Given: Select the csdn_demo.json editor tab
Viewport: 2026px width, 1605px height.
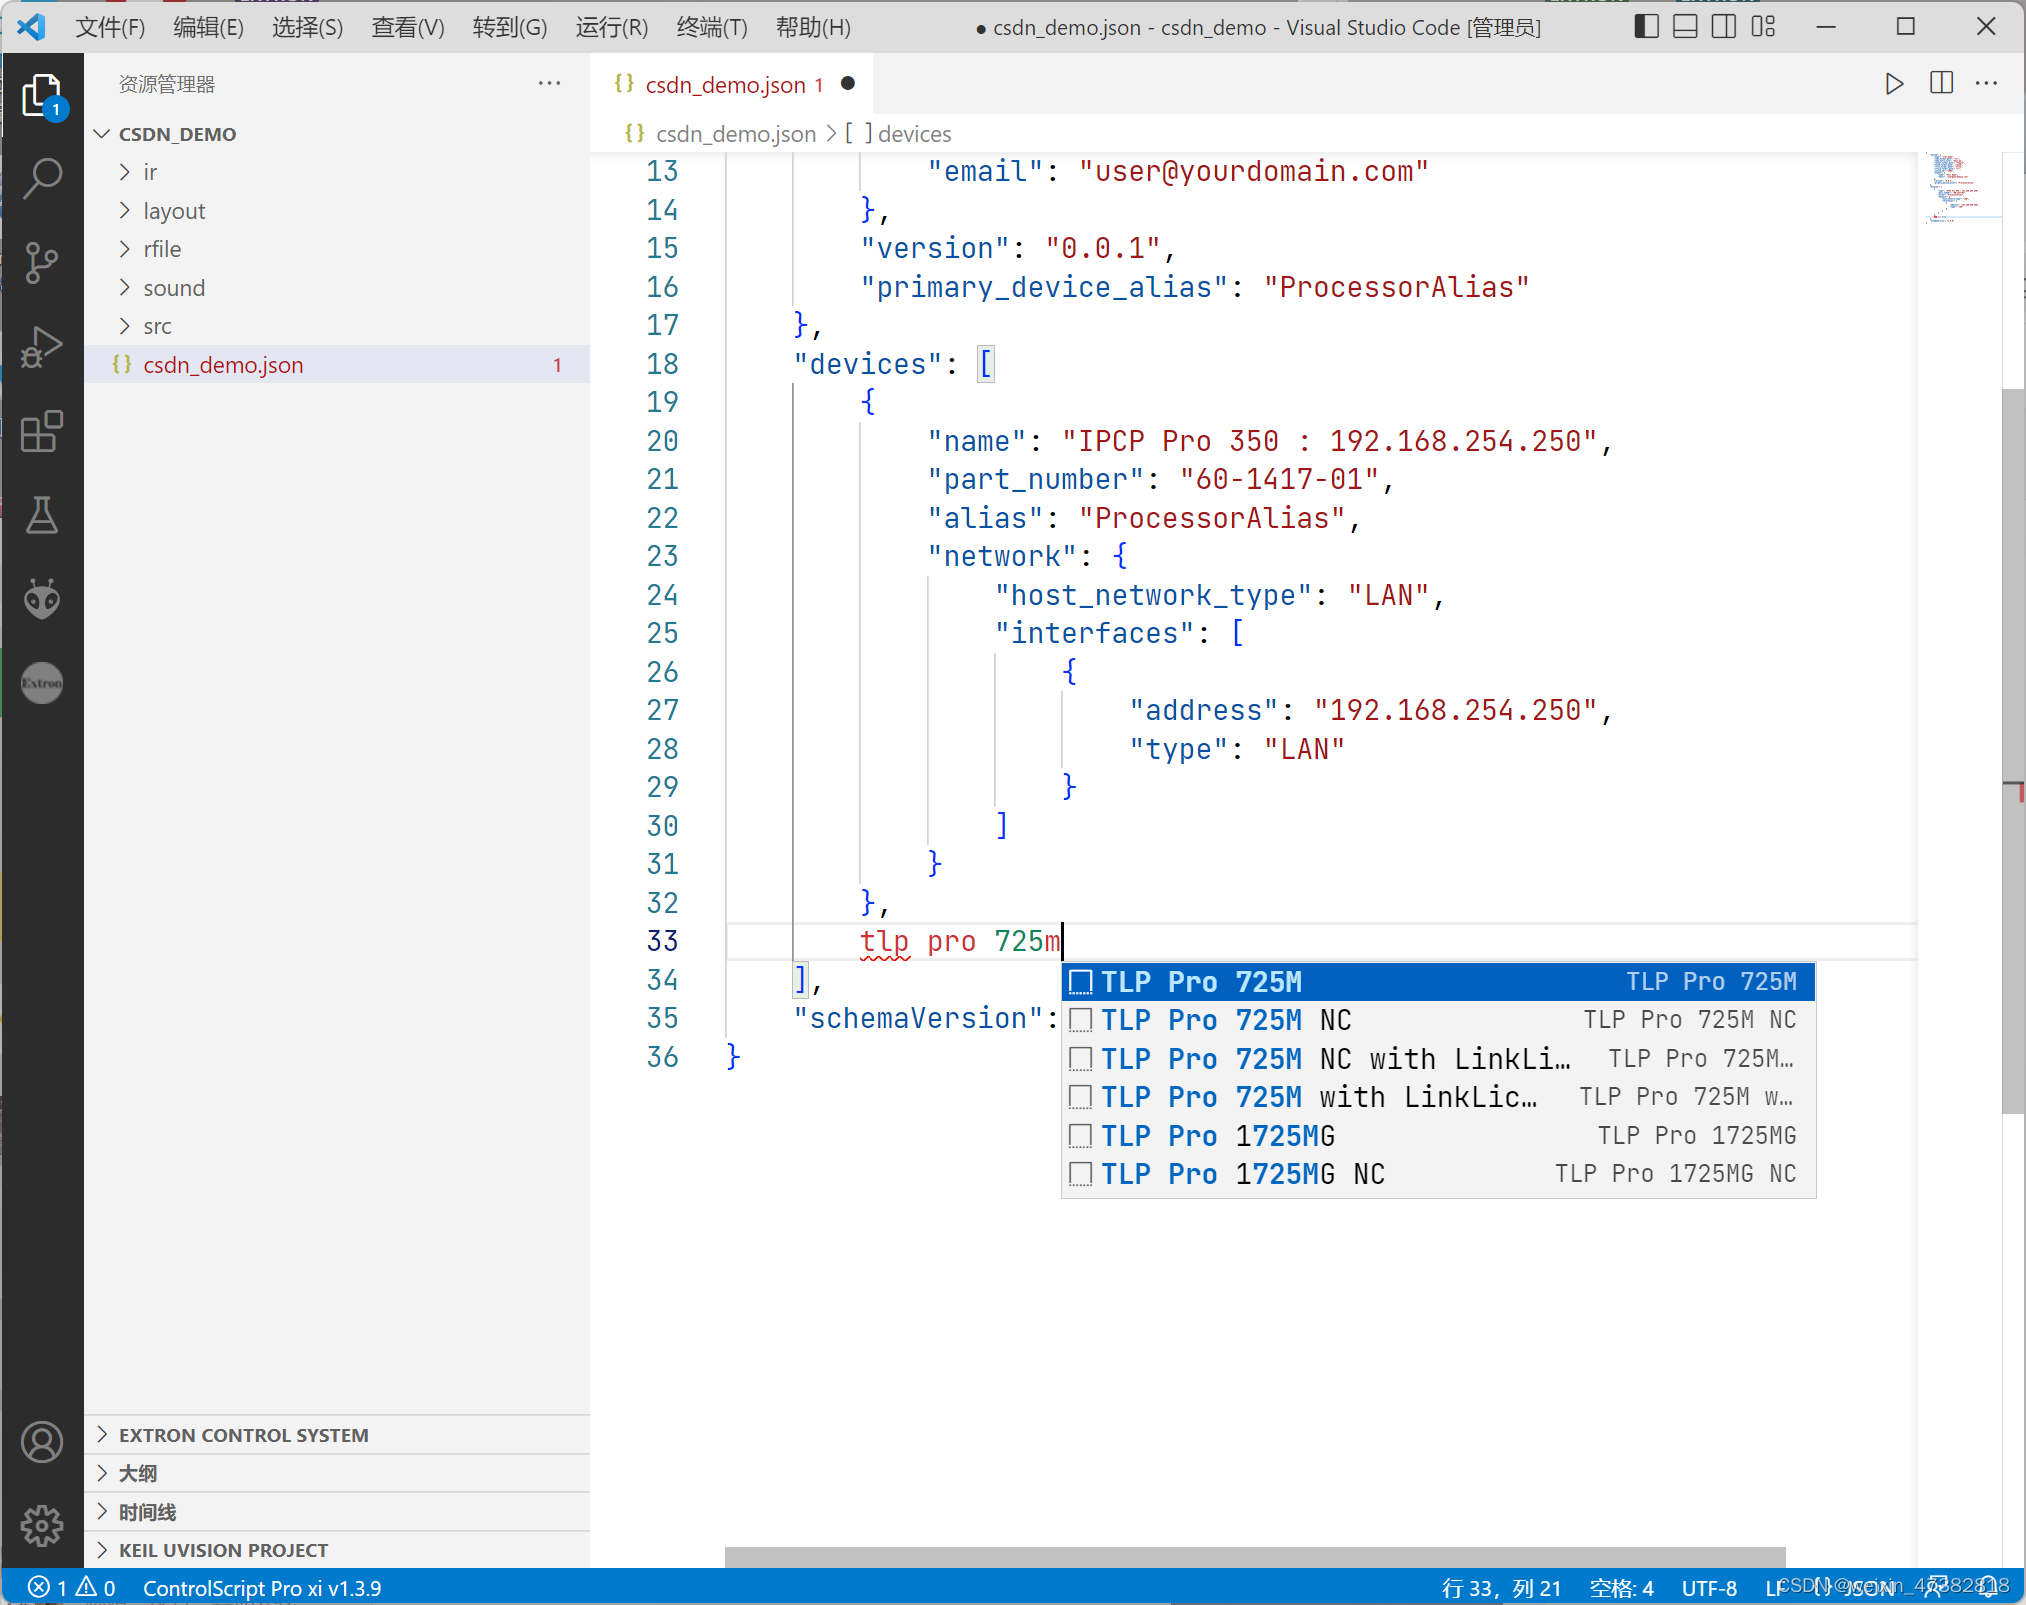Looking at the screenshot, I should click(725, 85).
